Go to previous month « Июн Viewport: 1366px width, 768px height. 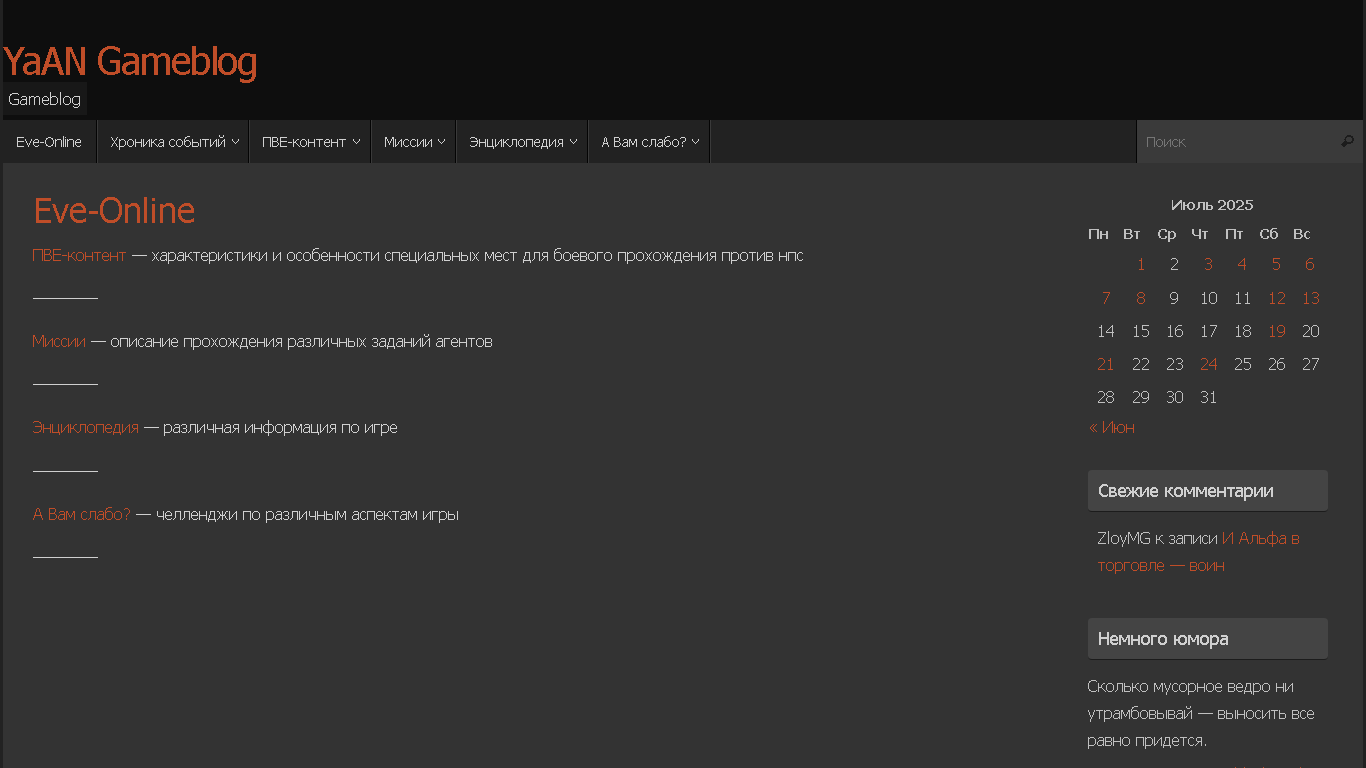[1111, 427]
